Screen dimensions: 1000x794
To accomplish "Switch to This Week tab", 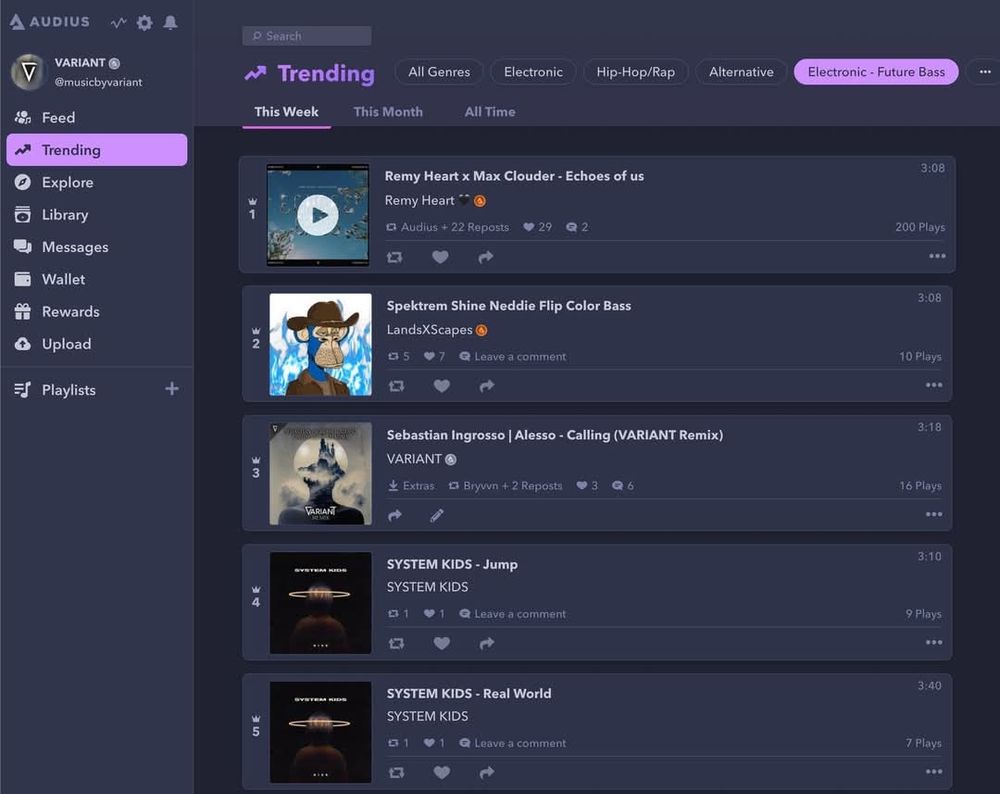I will tap(286, 112).
